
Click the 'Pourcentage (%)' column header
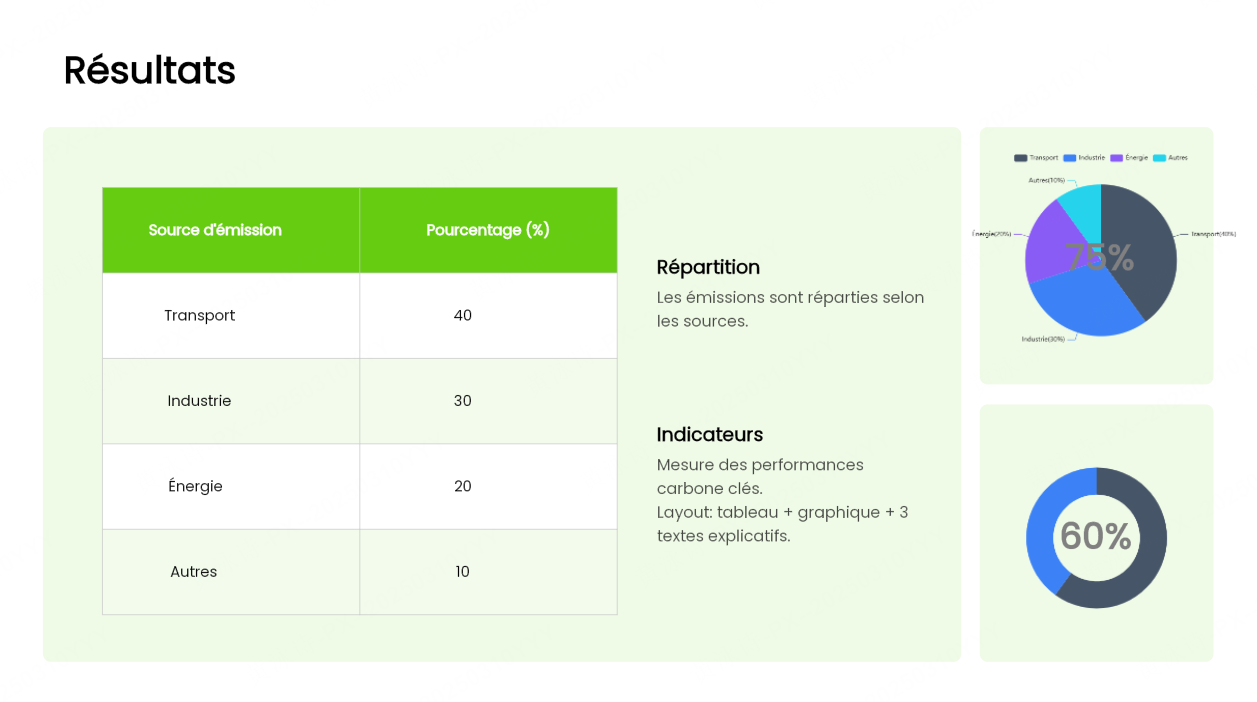[x=488, y=230]
